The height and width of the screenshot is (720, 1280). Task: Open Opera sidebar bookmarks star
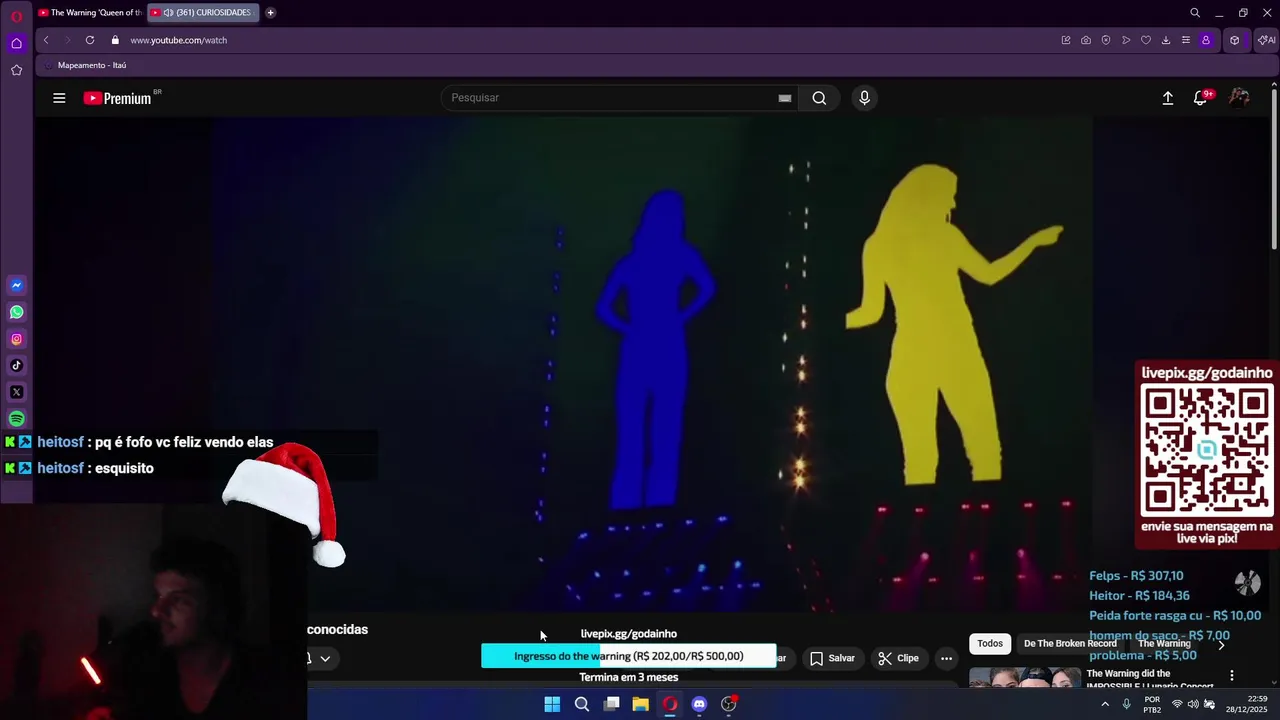tap(16, 70)
